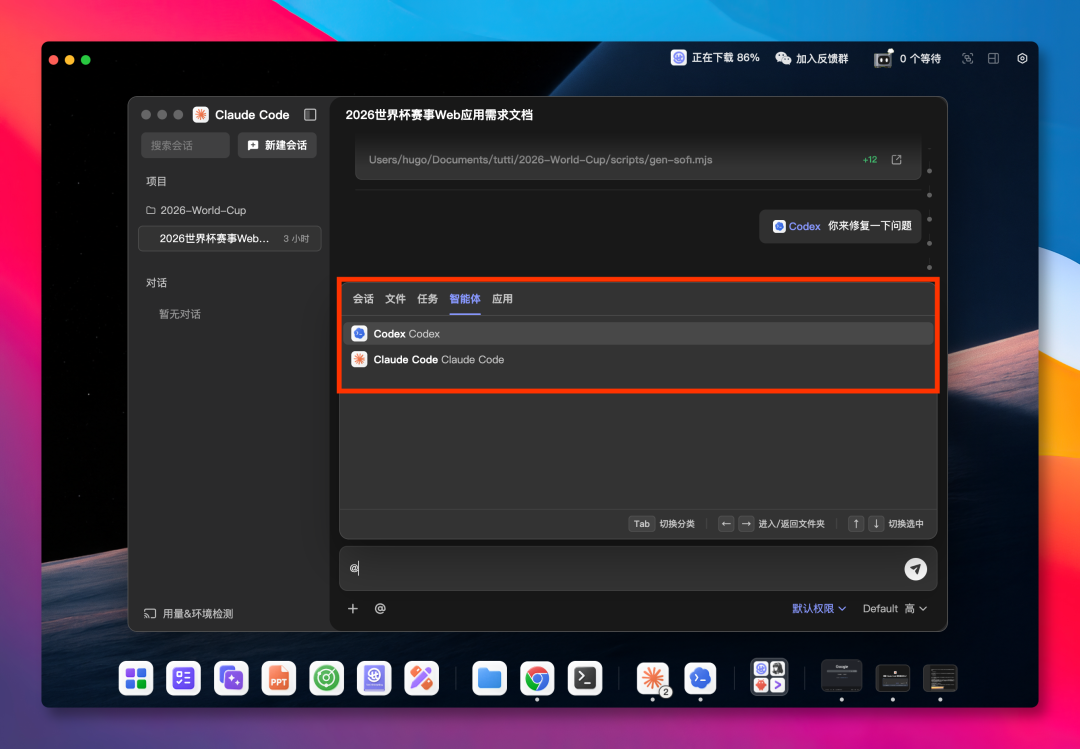Click the 你来修复一下问题 message bubble text
This screenshot has width=1080, height=749.
click(x=869, y=226)
